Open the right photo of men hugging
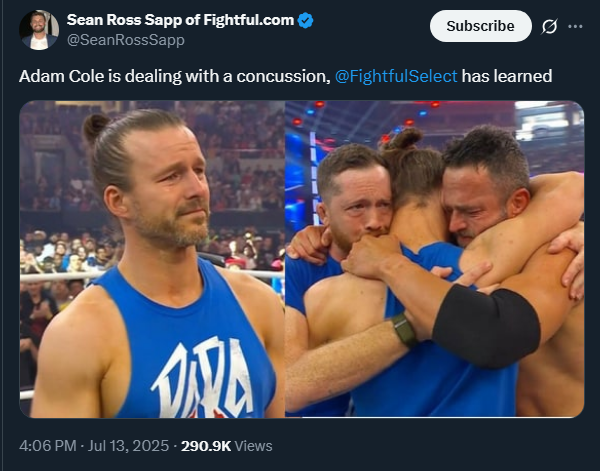The image size is (600, 471). point(434,258)
